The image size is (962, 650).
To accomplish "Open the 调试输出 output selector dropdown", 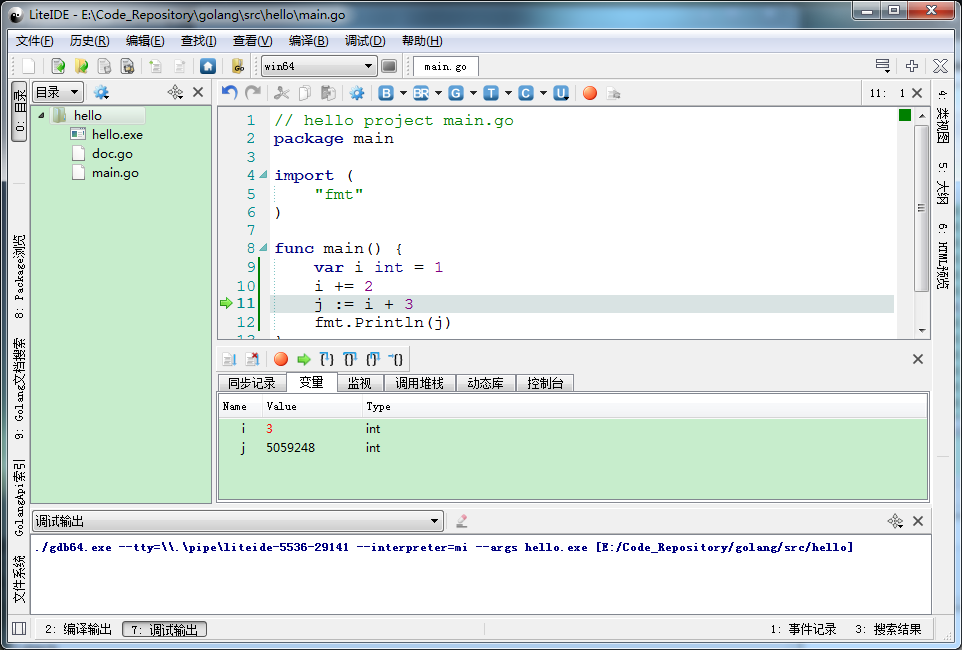I will click(x=237, y=521).
